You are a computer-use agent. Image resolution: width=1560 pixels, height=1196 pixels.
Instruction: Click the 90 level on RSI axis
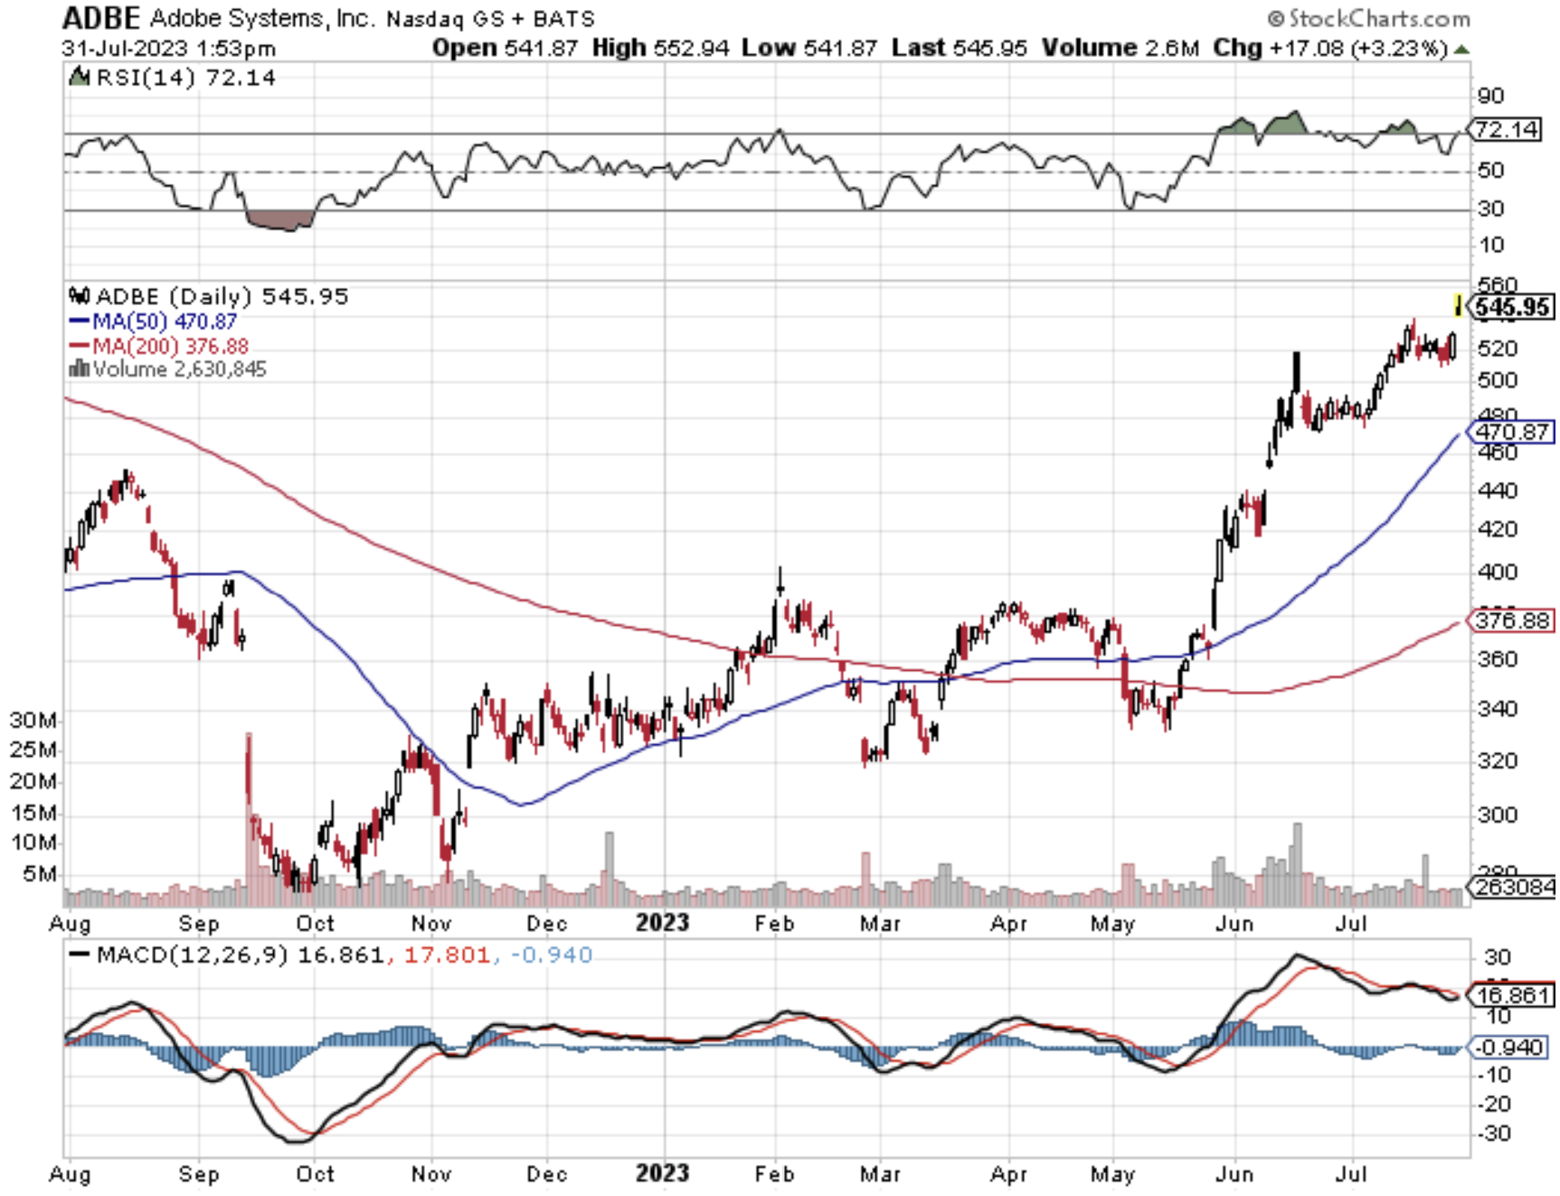(x=1491, y=96)
